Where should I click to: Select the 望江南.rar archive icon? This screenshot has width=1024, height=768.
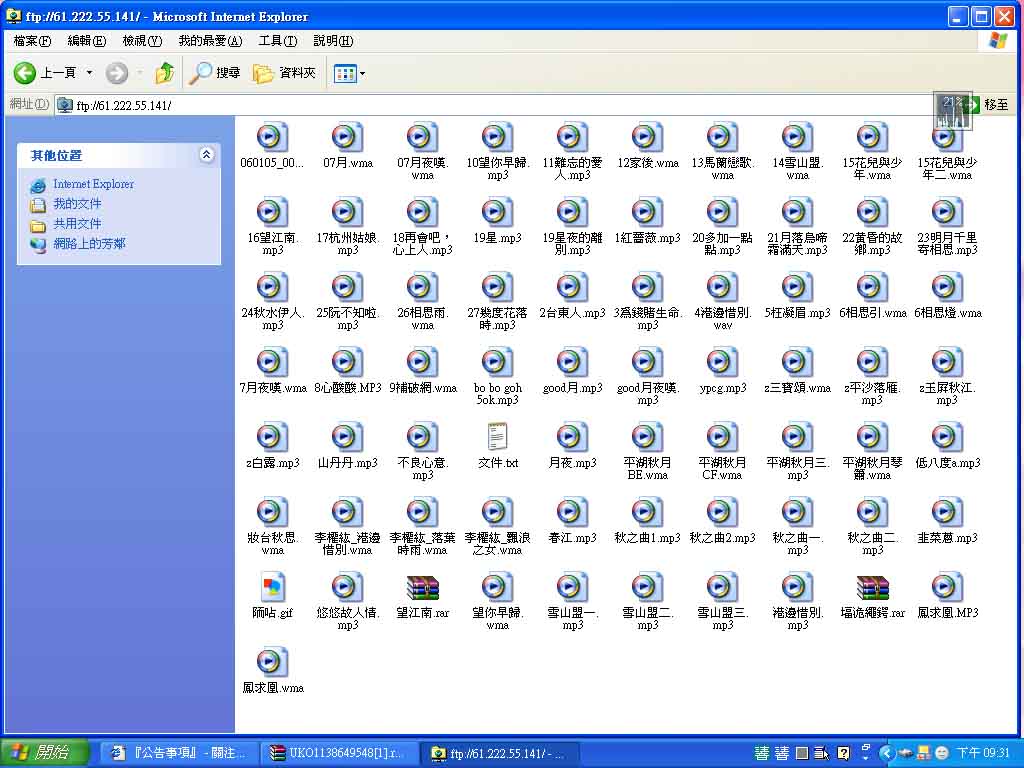point(422,588)
